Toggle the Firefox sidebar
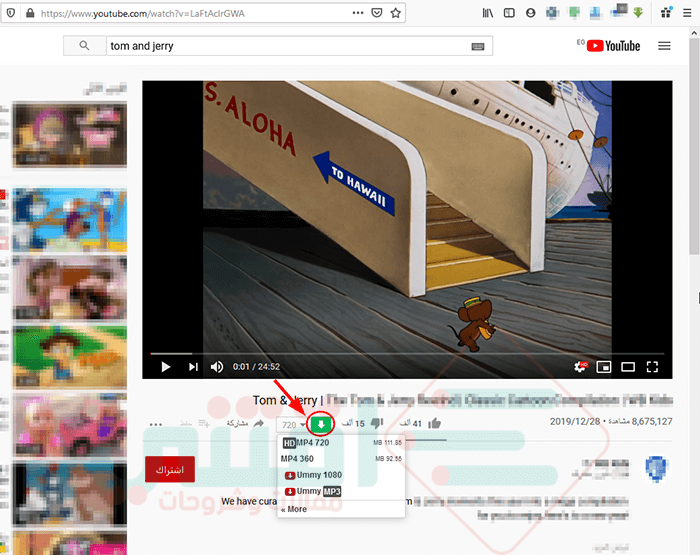The width and height of the screenshot is (700, 555). 509,13
